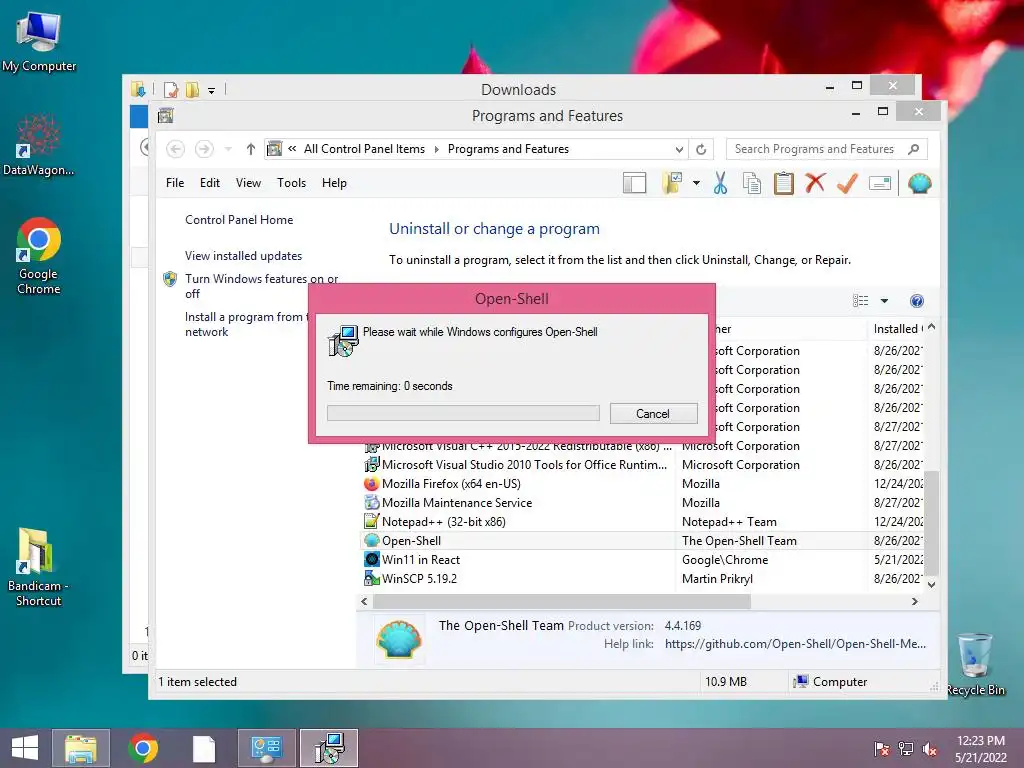Open the File menu
This screenshot has height=768, width=1024.
(x=175, y=184)
